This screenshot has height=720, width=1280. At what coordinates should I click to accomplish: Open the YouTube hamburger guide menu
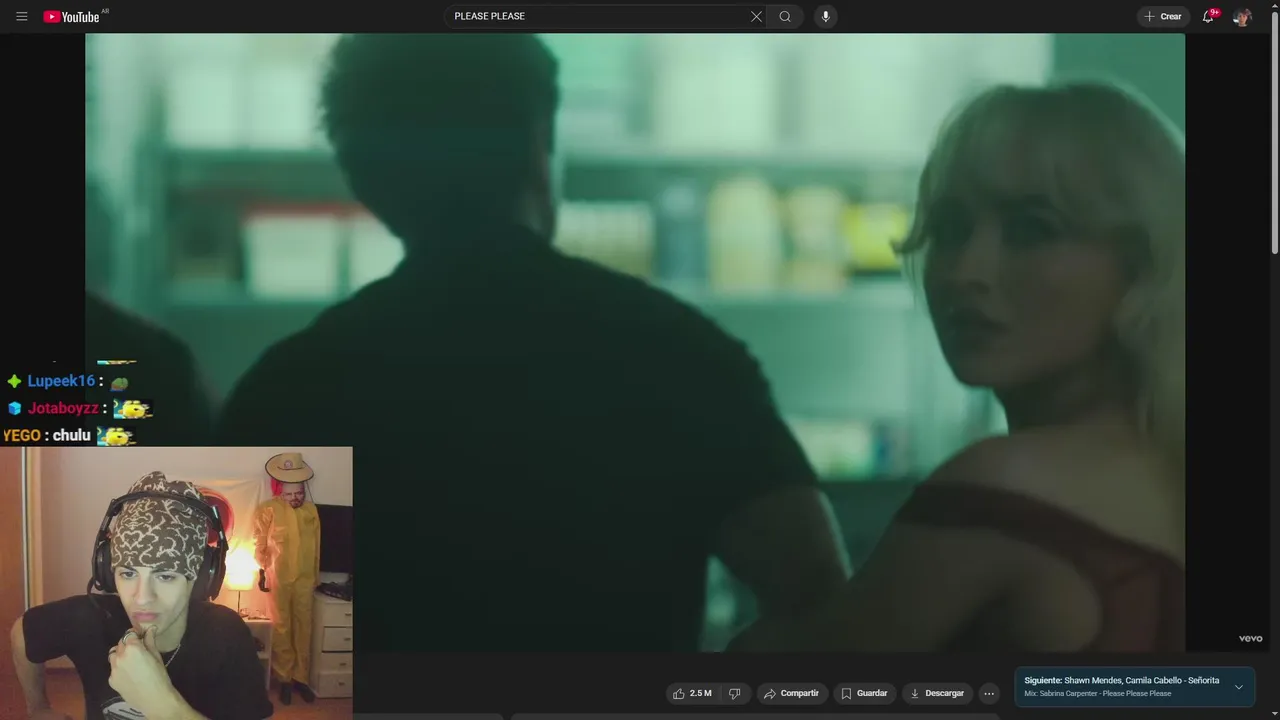pos(22,16)
